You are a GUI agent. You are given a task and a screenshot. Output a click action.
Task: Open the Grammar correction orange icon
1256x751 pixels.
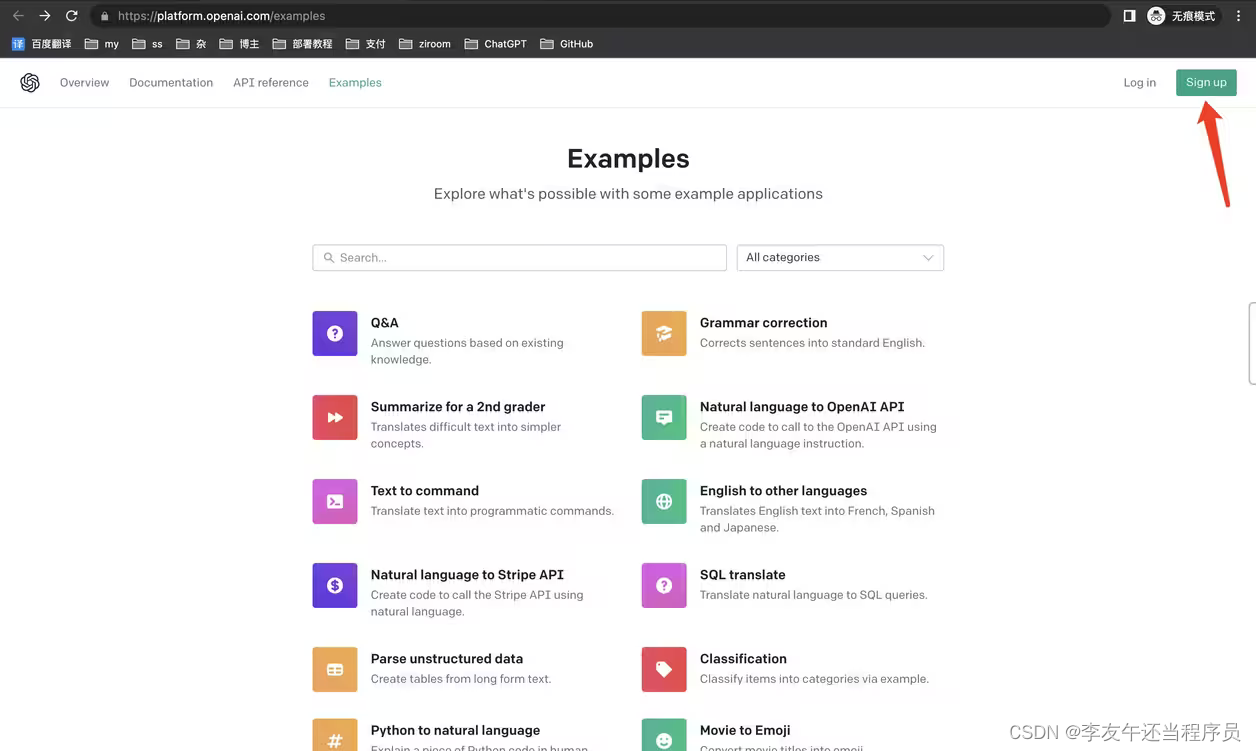click(664, 334)
